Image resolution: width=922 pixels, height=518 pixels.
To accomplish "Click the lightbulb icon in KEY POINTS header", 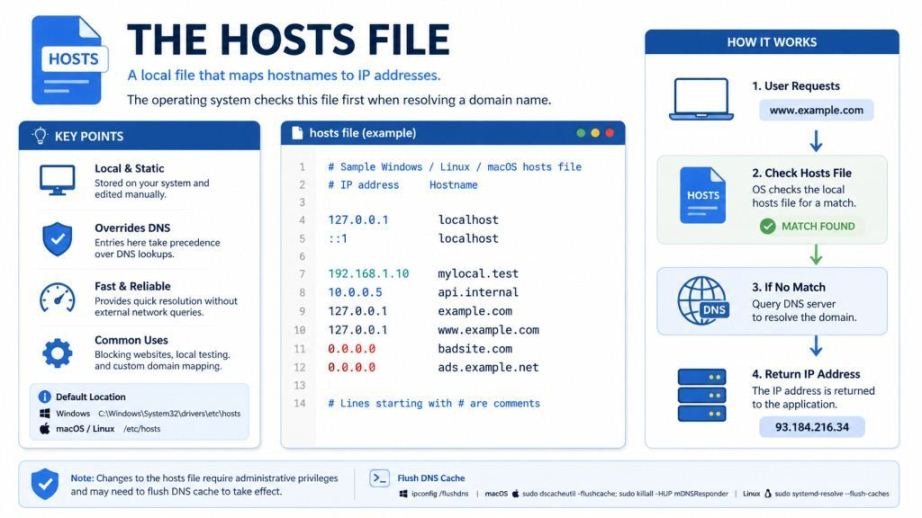I will (40, 136).
